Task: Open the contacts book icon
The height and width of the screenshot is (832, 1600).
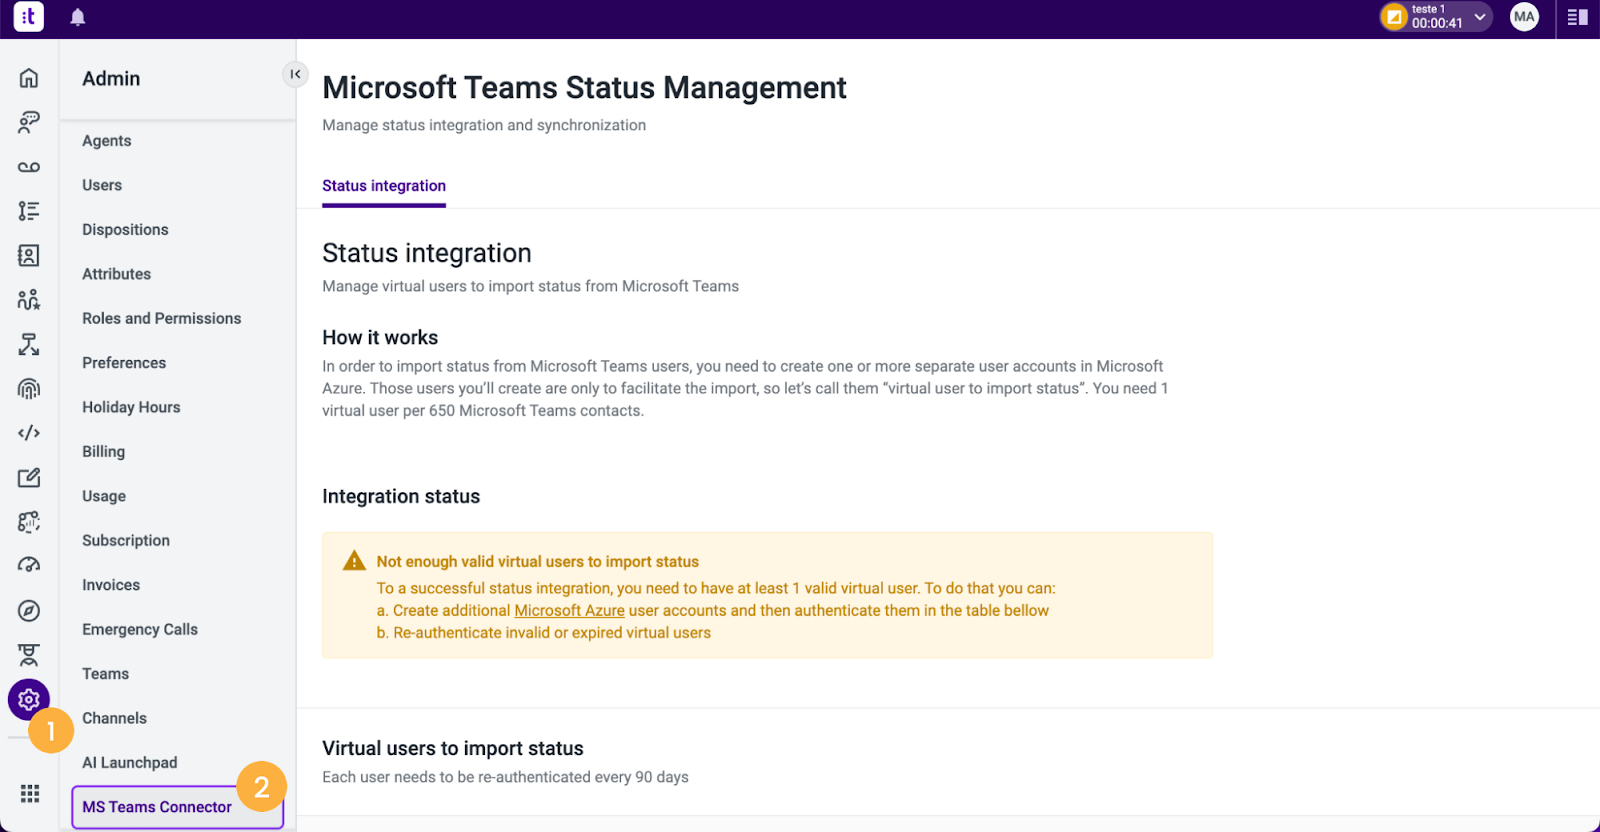Action: click(29, 255)
